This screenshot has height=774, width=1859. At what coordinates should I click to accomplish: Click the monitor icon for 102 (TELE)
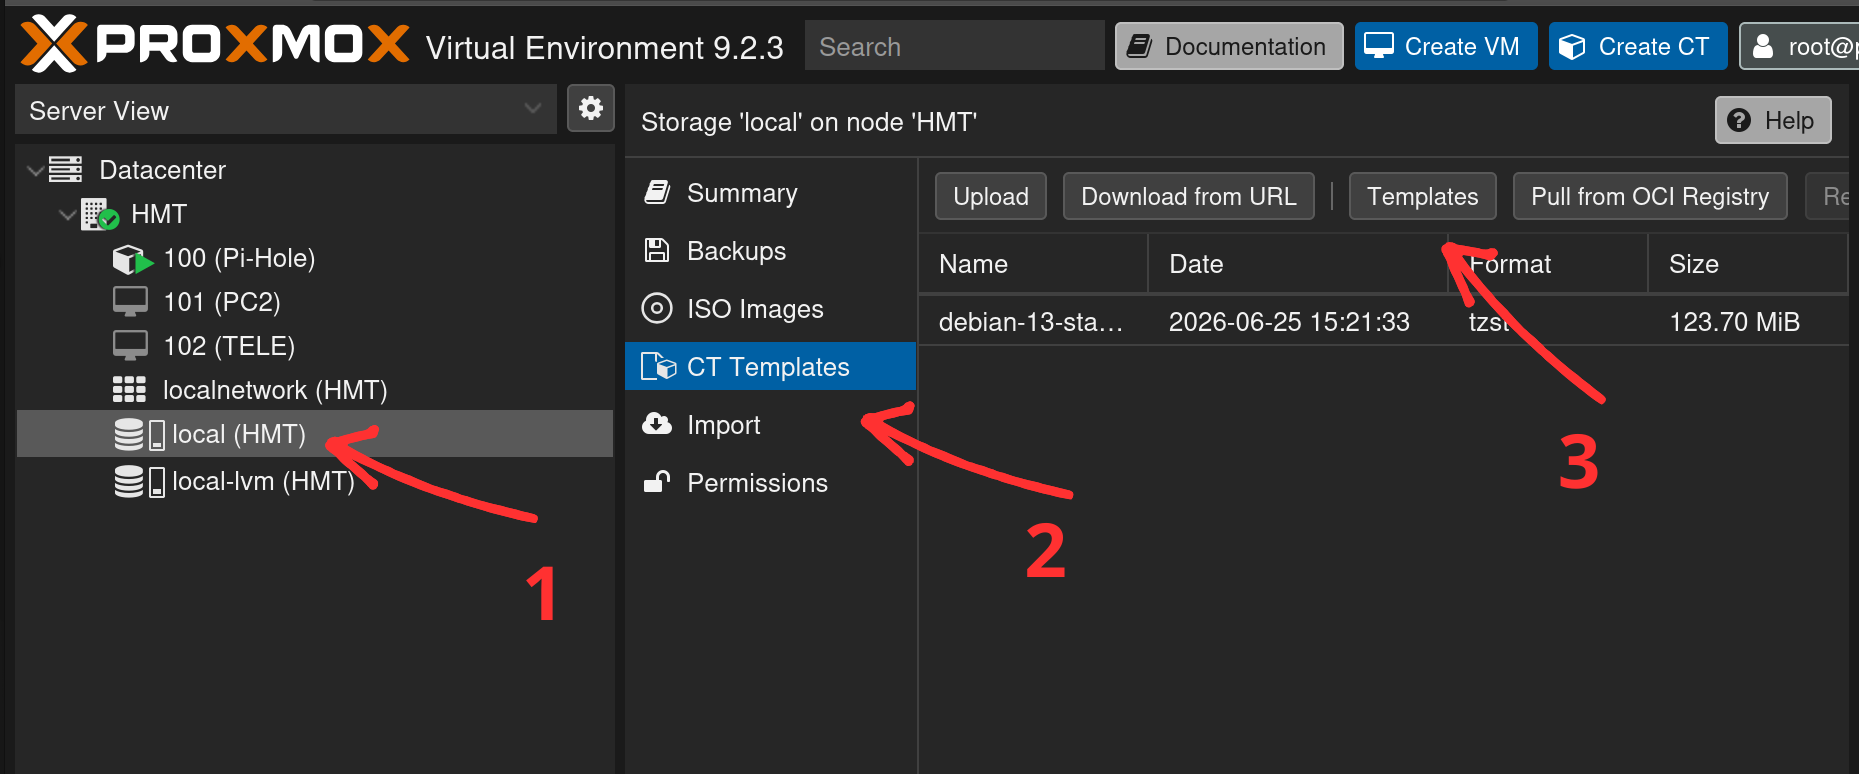[x=130, y=346]
